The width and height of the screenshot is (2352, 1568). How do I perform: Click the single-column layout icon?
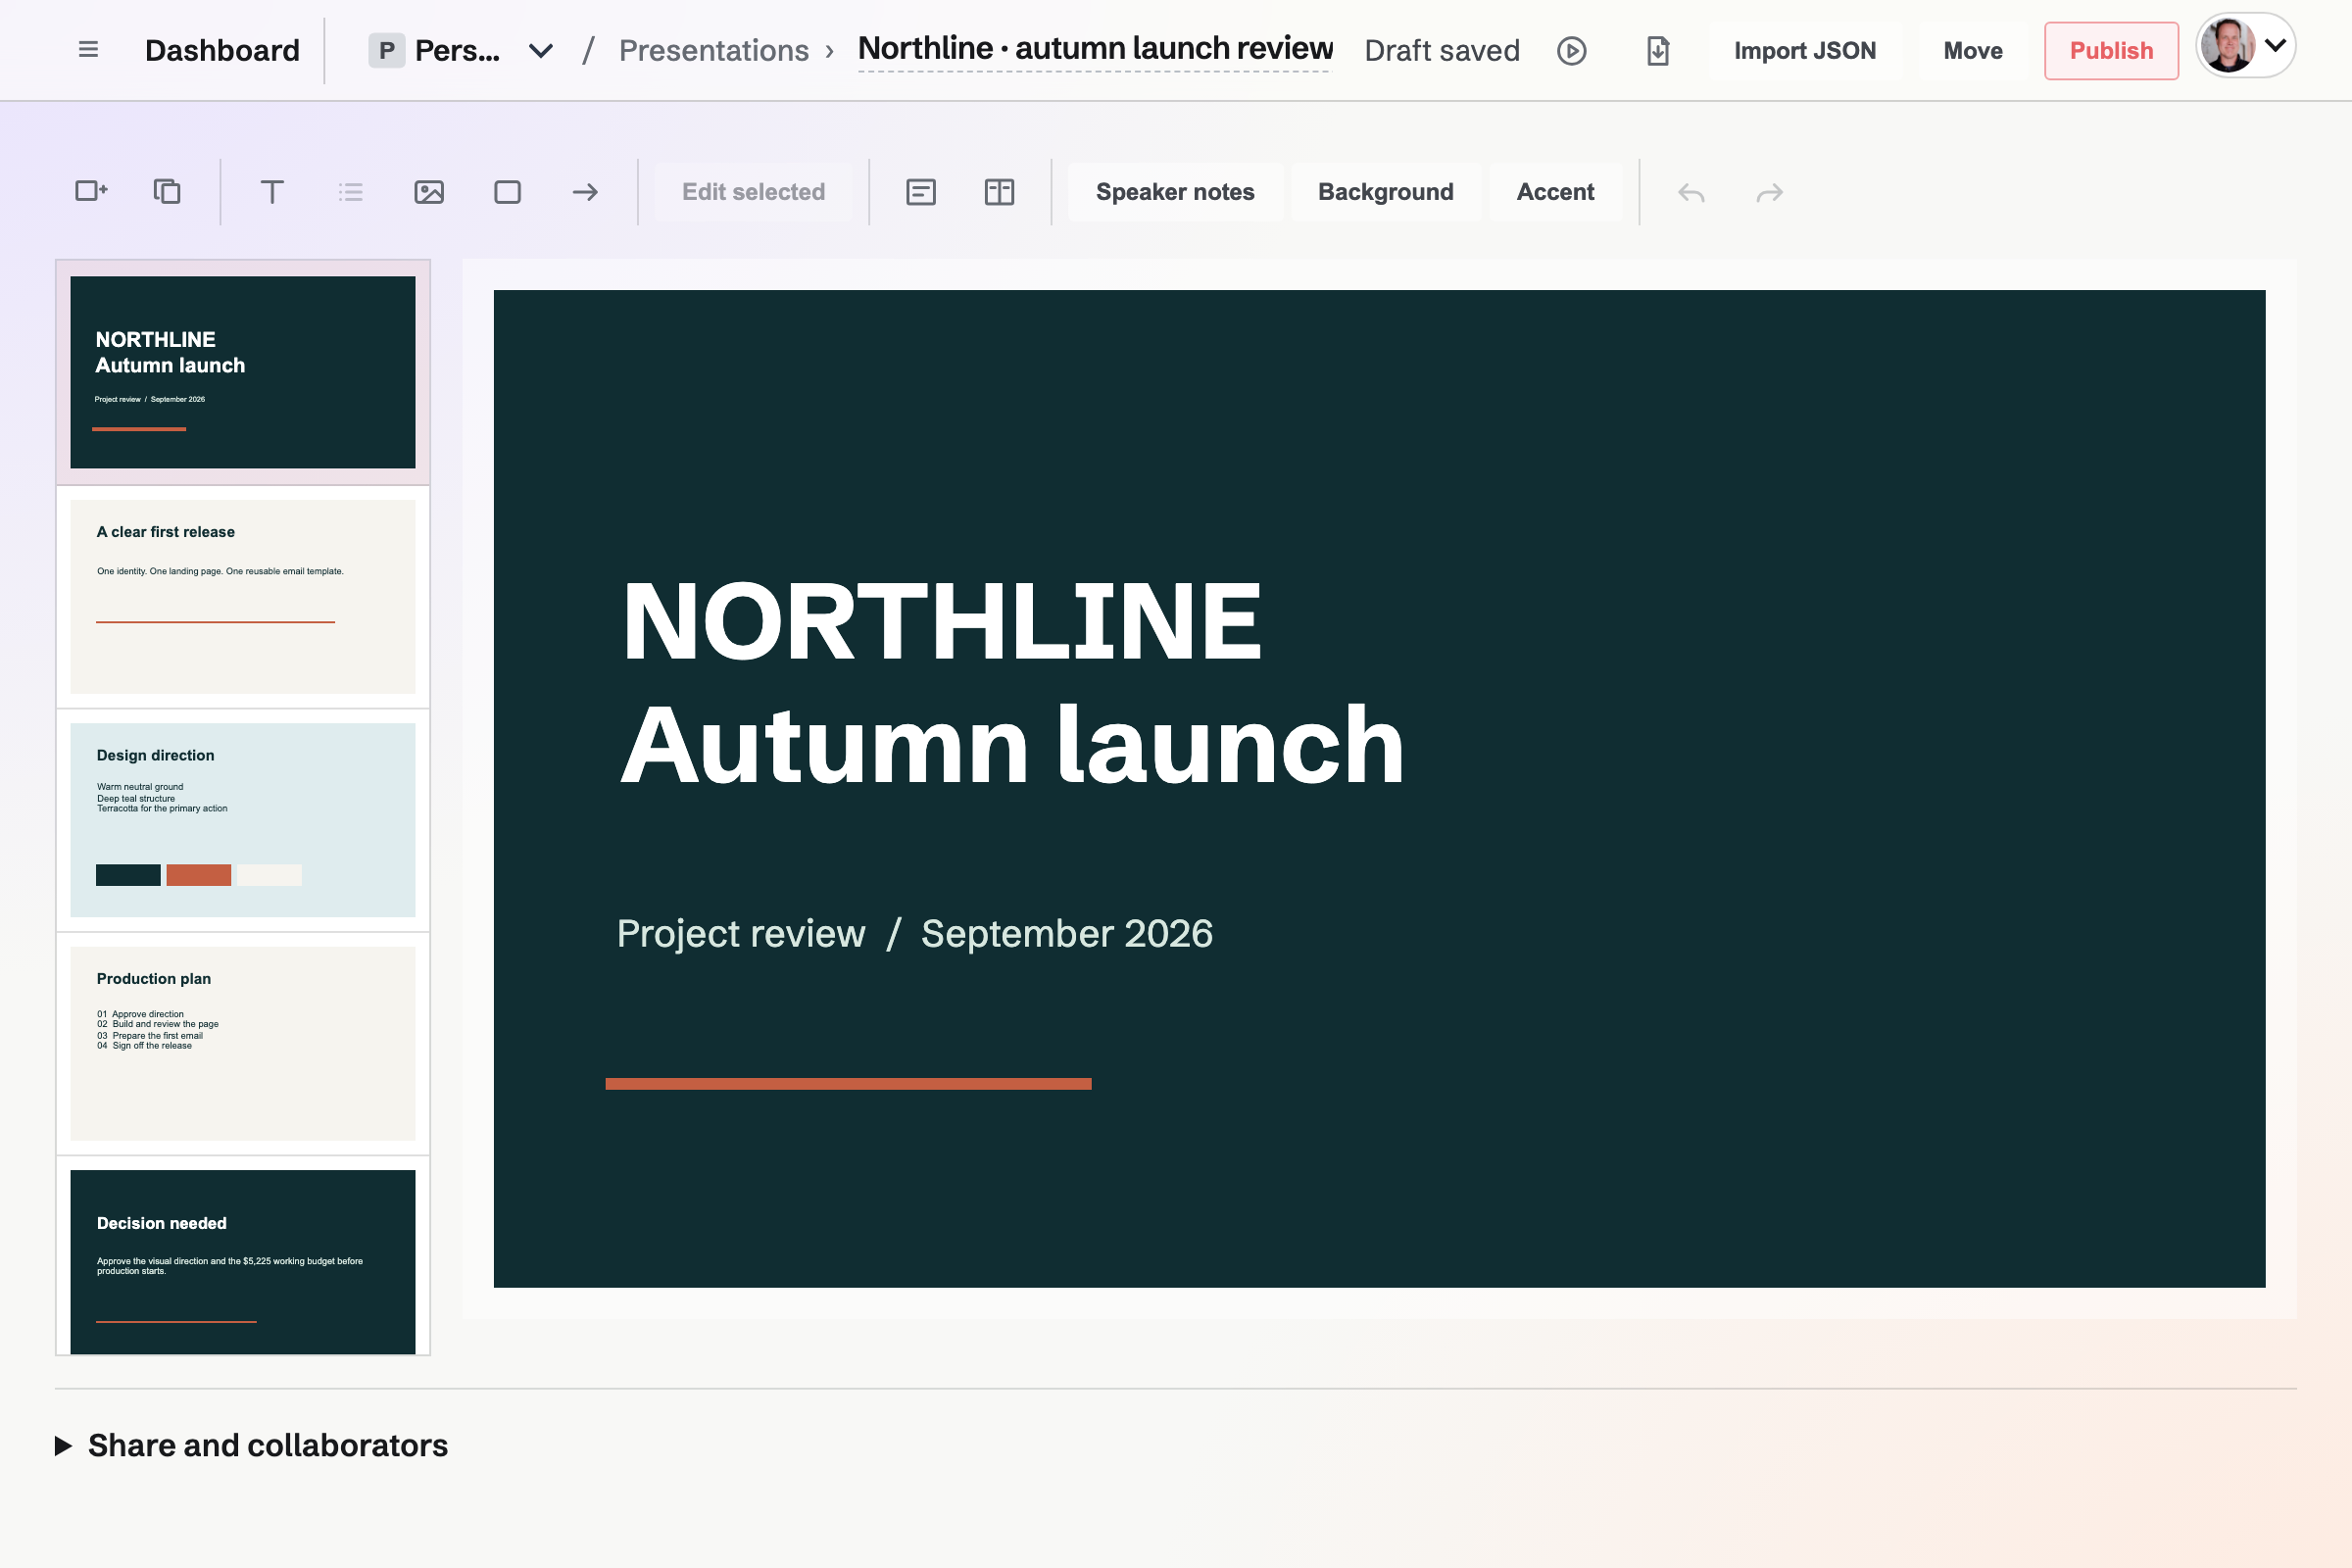(x=921, y=191)
